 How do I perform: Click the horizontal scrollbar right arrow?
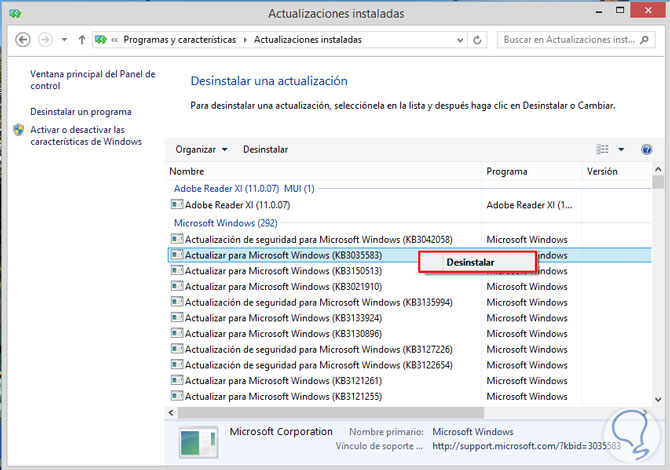tap(645, 413)
